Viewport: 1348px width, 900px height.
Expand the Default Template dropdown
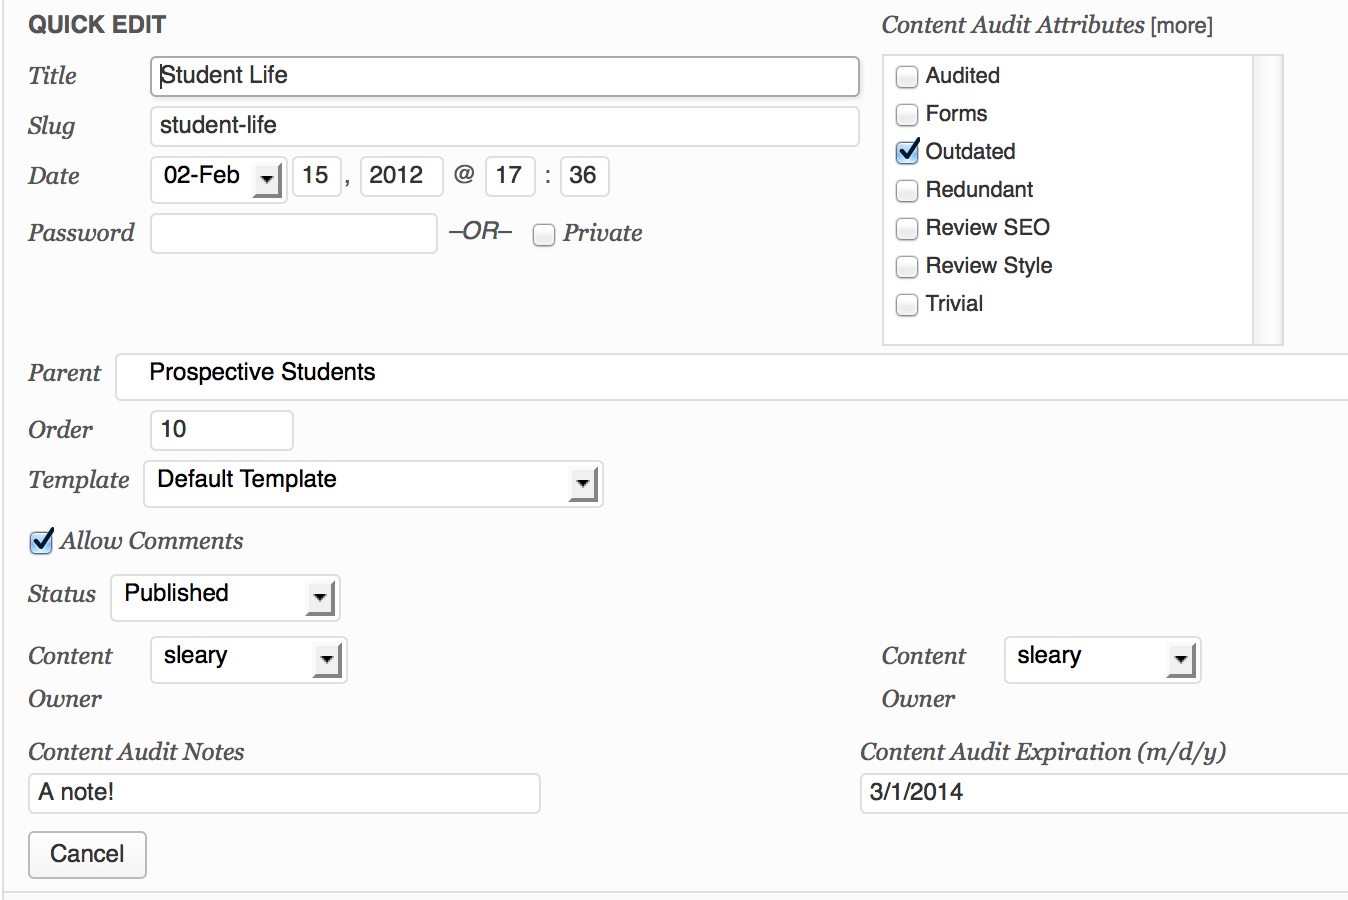click(x=373, y=484)
